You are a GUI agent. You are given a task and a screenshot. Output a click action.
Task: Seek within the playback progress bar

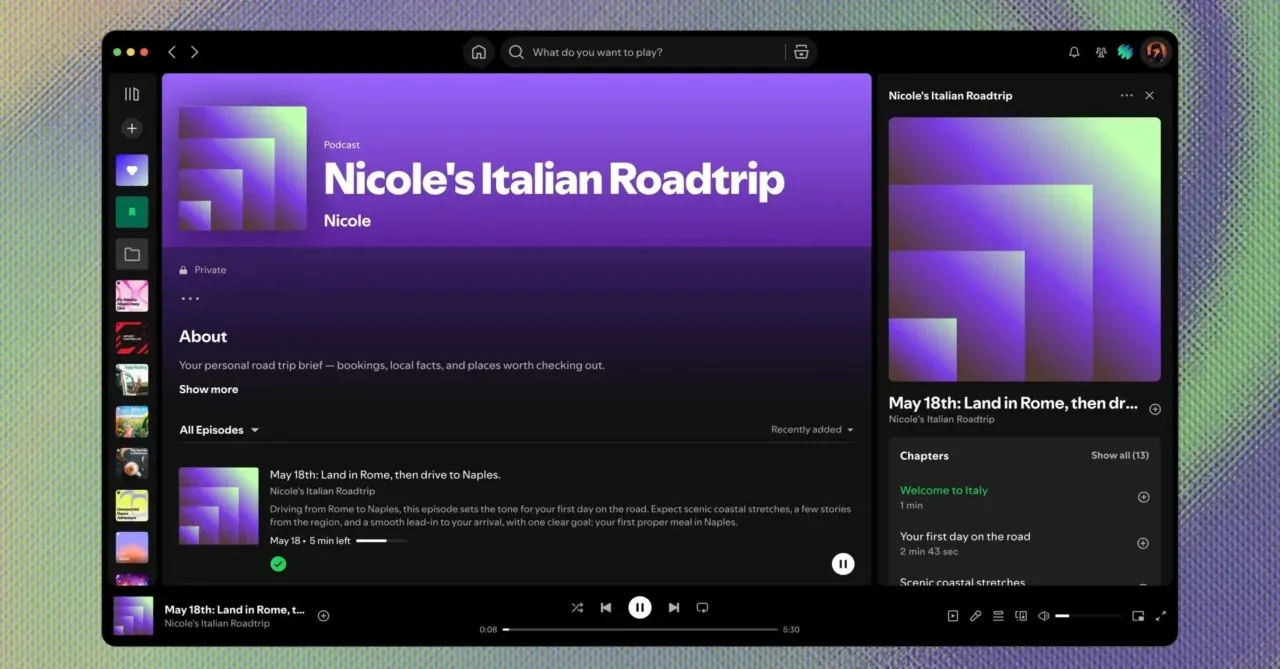(640, 630)
